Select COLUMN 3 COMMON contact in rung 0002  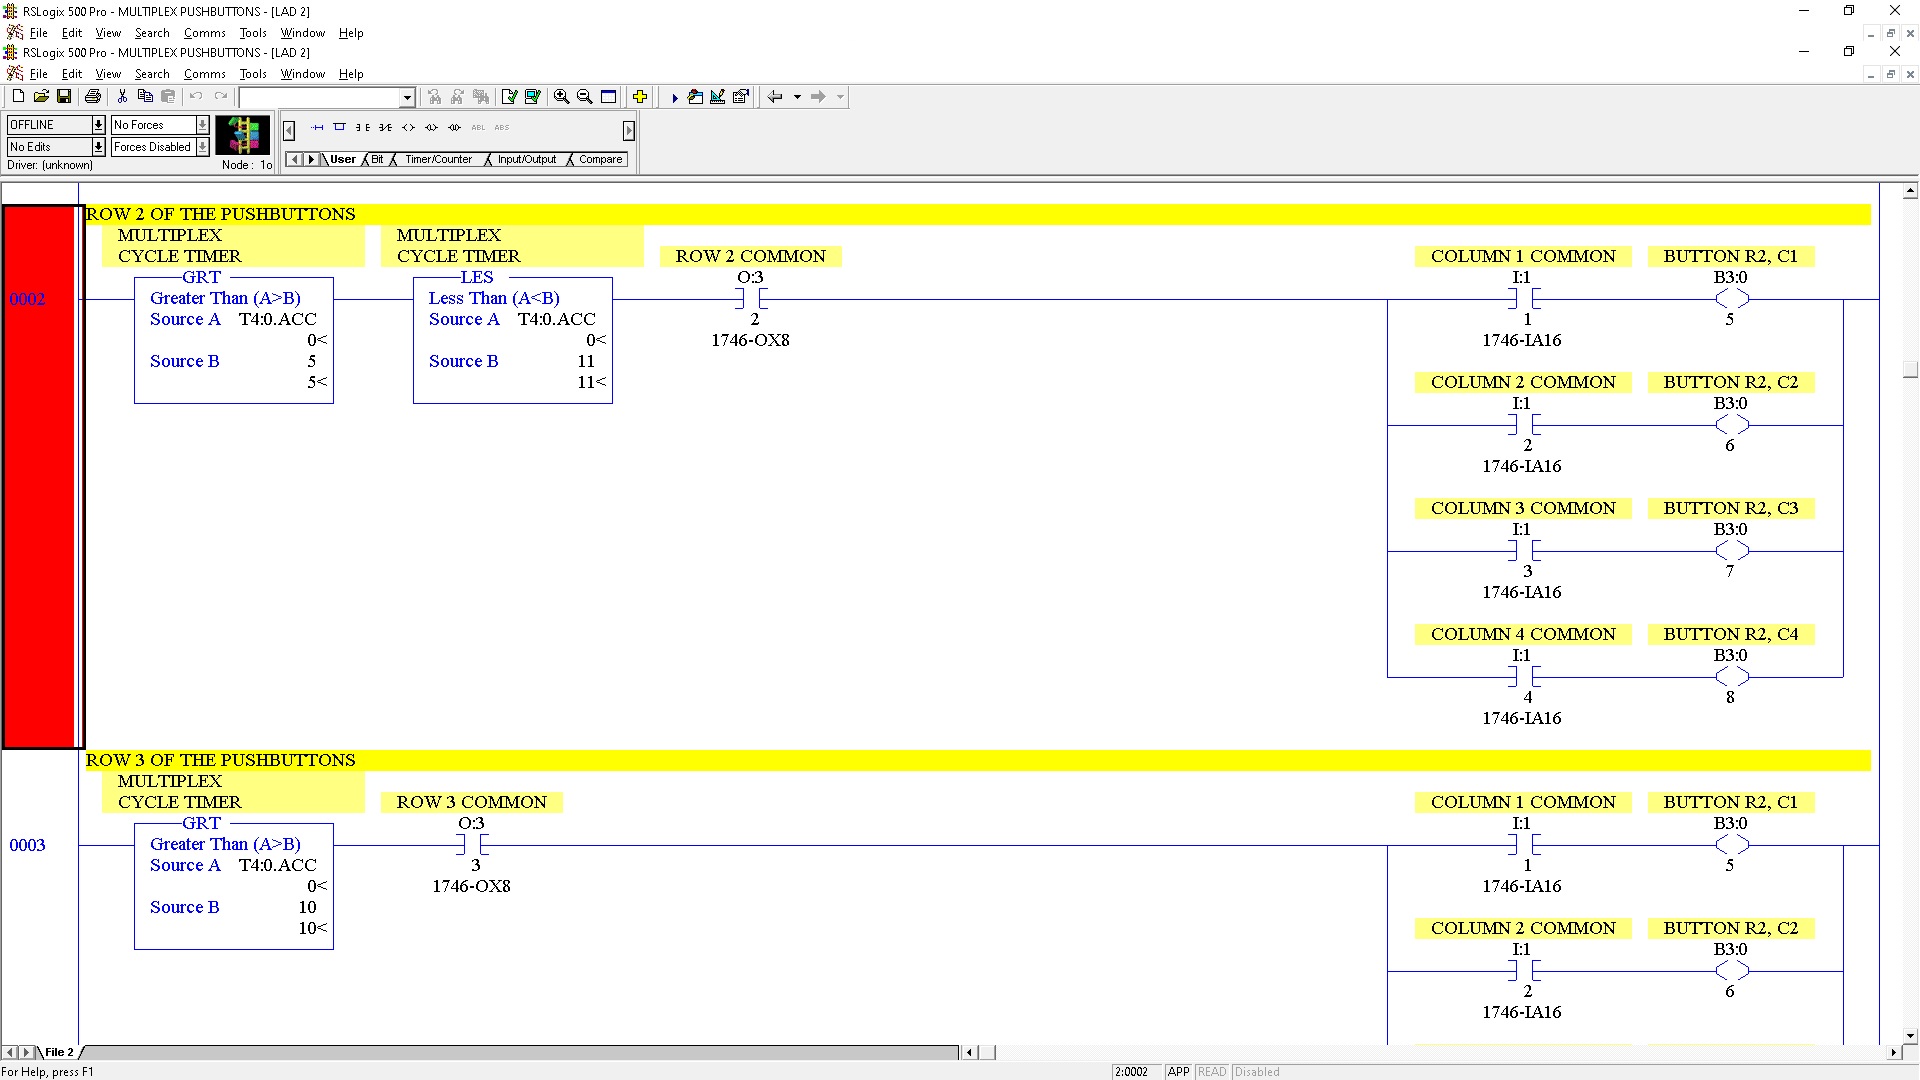click(x=1524, y=551)
